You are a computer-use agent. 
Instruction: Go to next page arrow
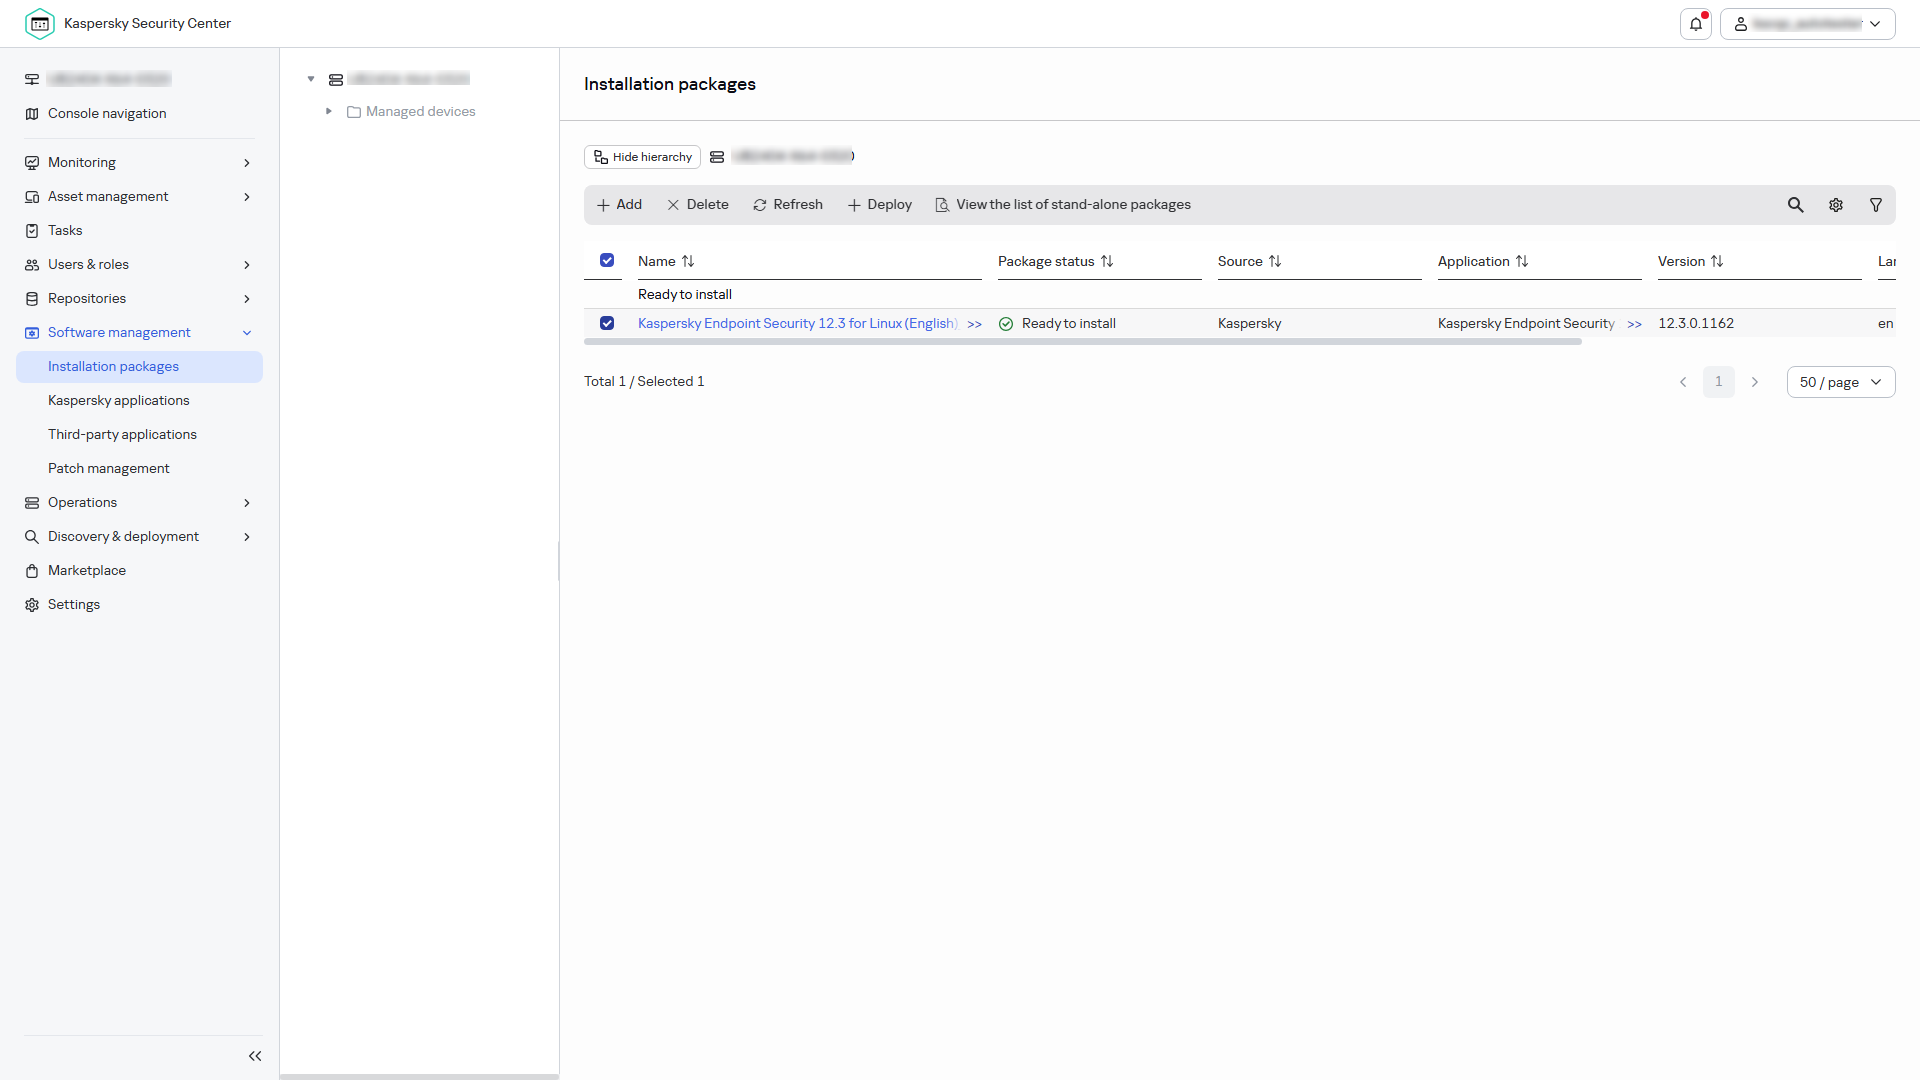[x=1755, y=382]
